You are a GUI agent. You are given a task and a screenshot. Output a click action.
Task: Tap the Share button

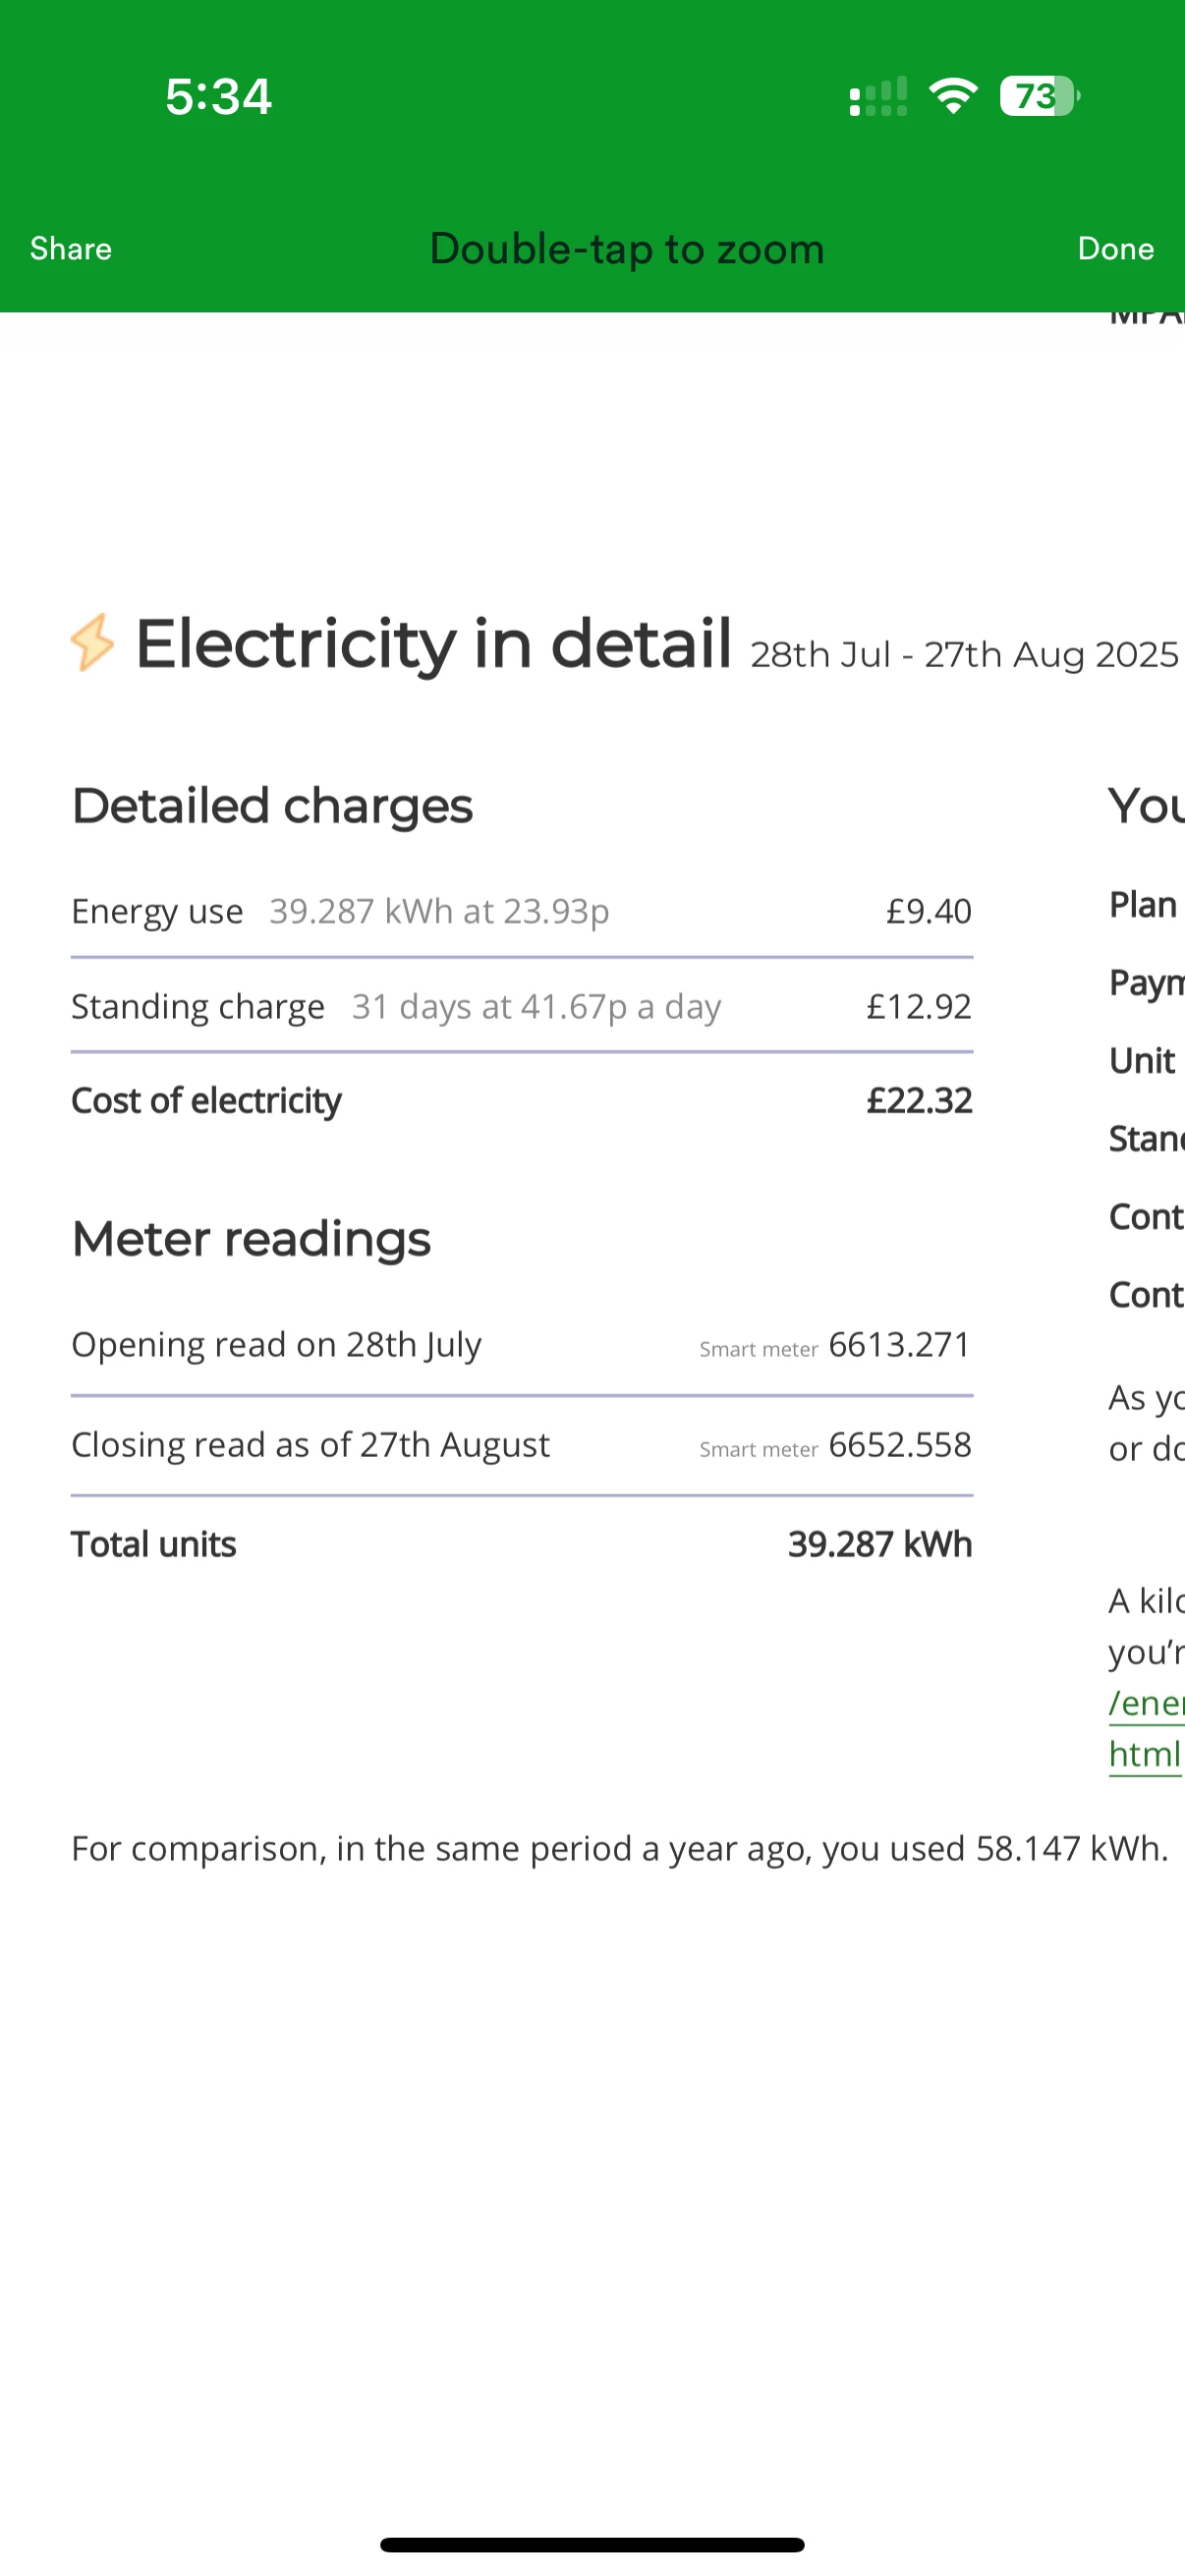point(71,249)
